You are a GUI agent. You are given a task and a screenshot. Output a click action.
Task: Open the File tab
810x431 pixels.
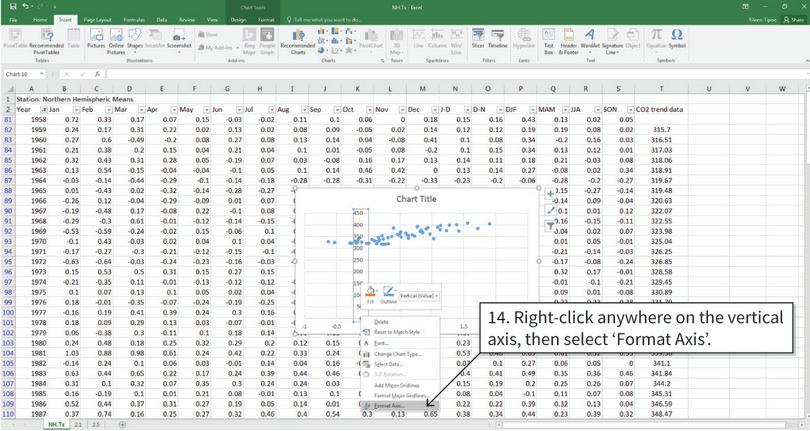point(13,20)
